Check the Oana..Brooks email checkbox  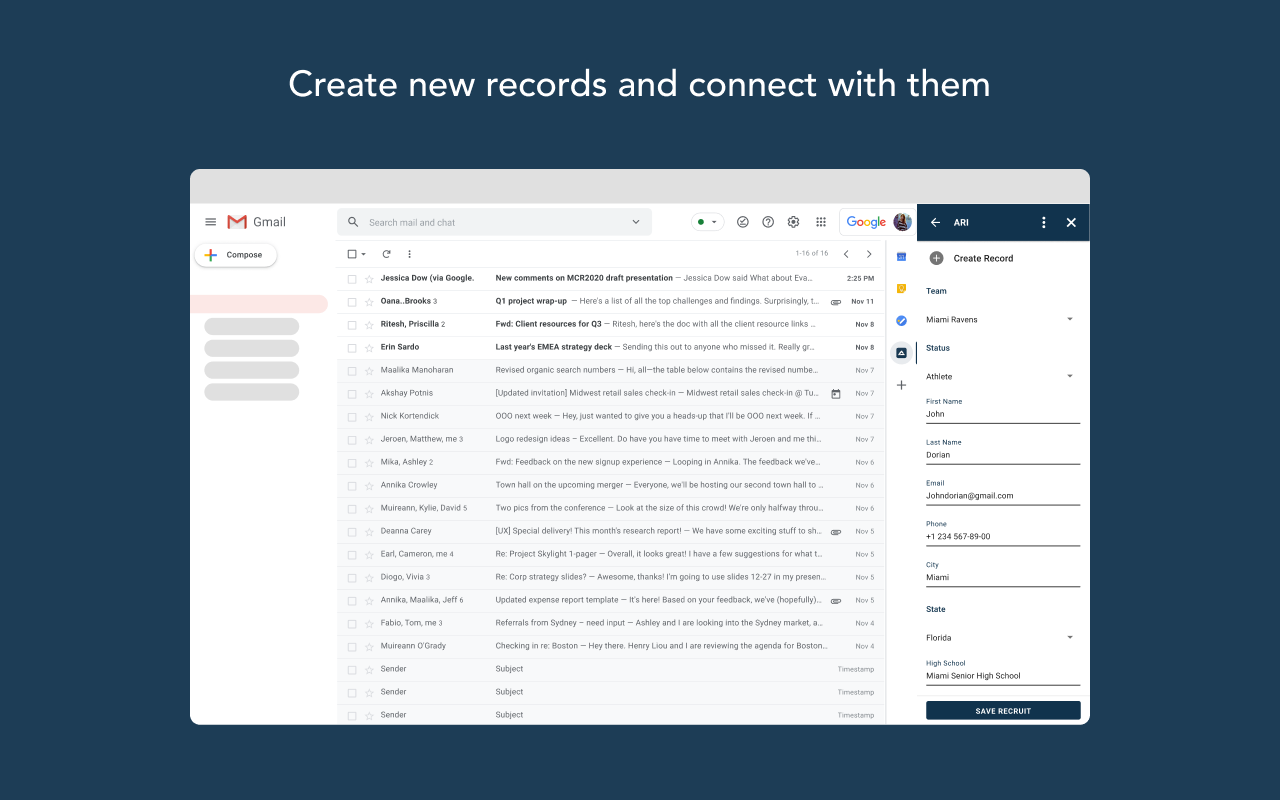(352, 301)
